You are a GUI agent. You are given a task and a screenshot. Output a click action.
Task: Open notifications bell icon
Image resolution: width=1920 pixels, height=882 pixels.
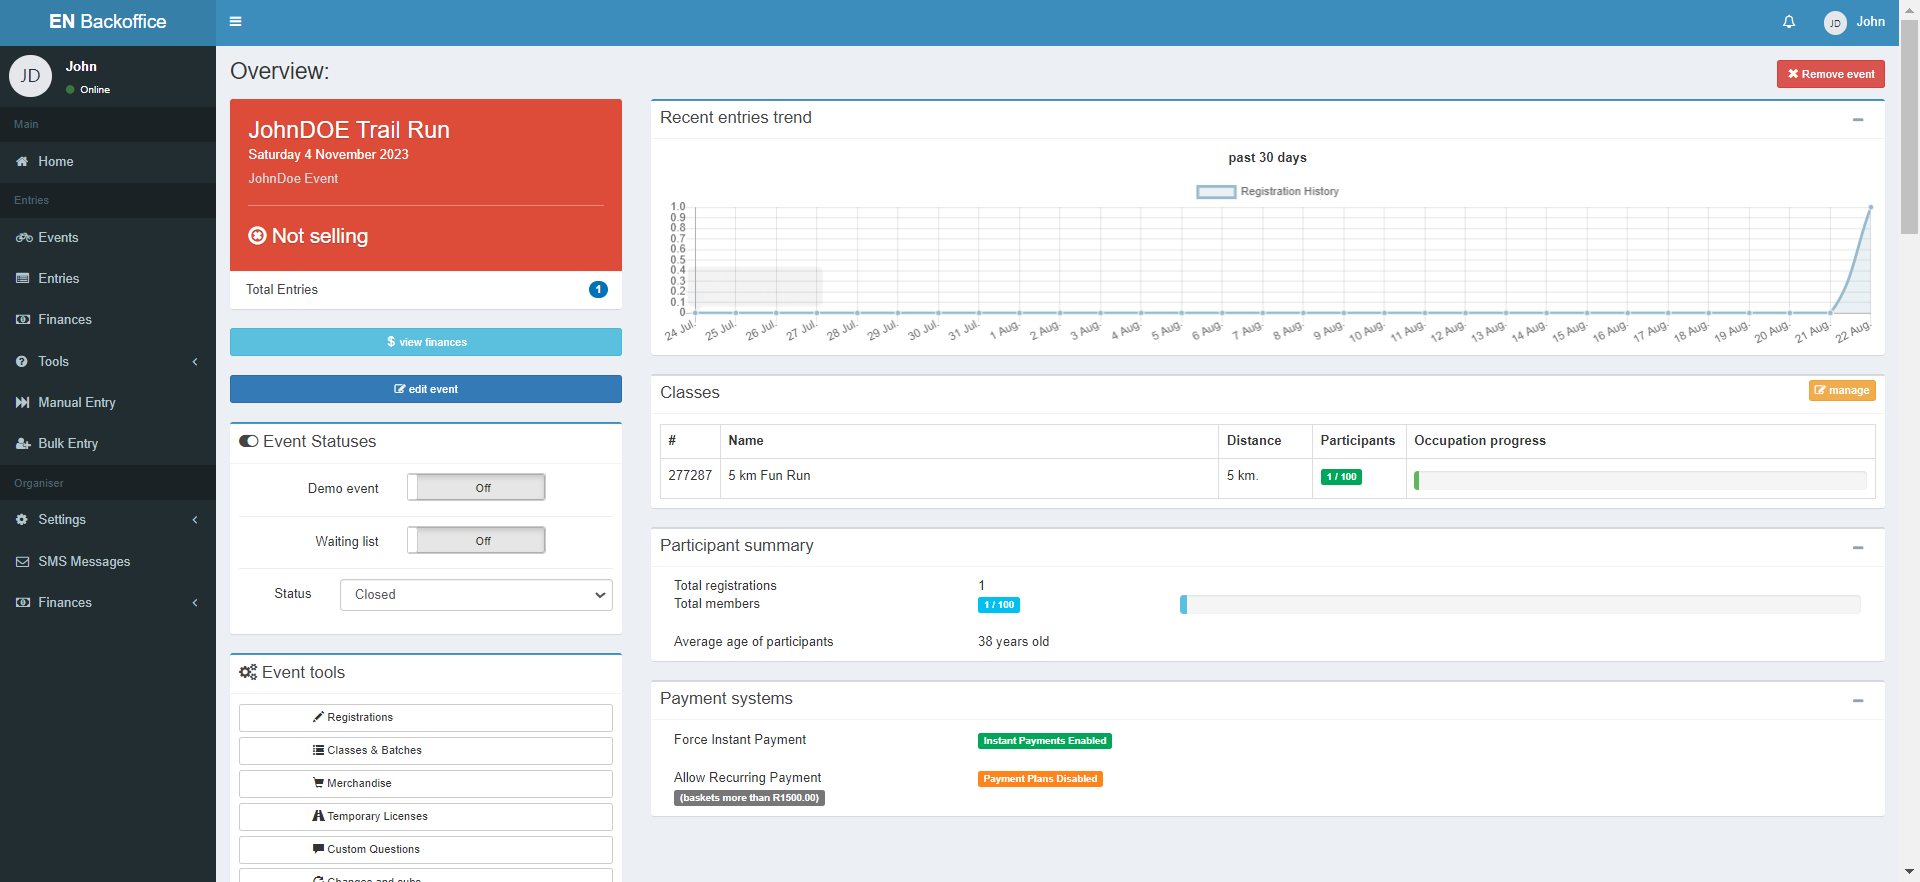pos(1789,21)
